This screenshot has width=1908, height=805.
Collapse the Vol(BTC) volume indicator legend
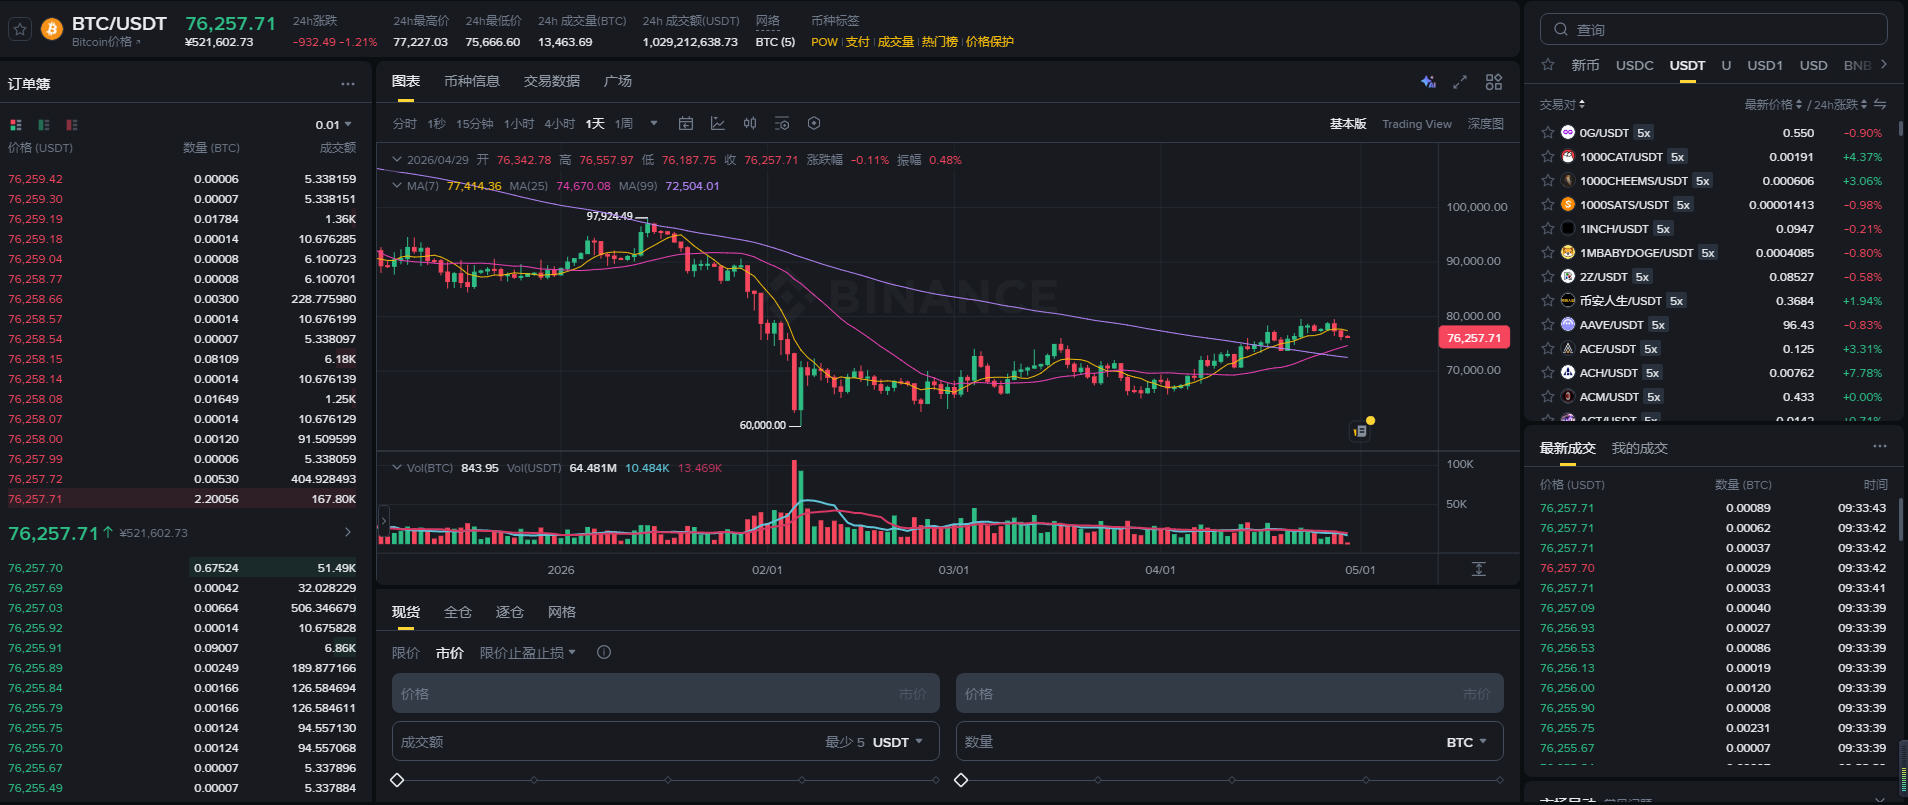tap(397, 467)
